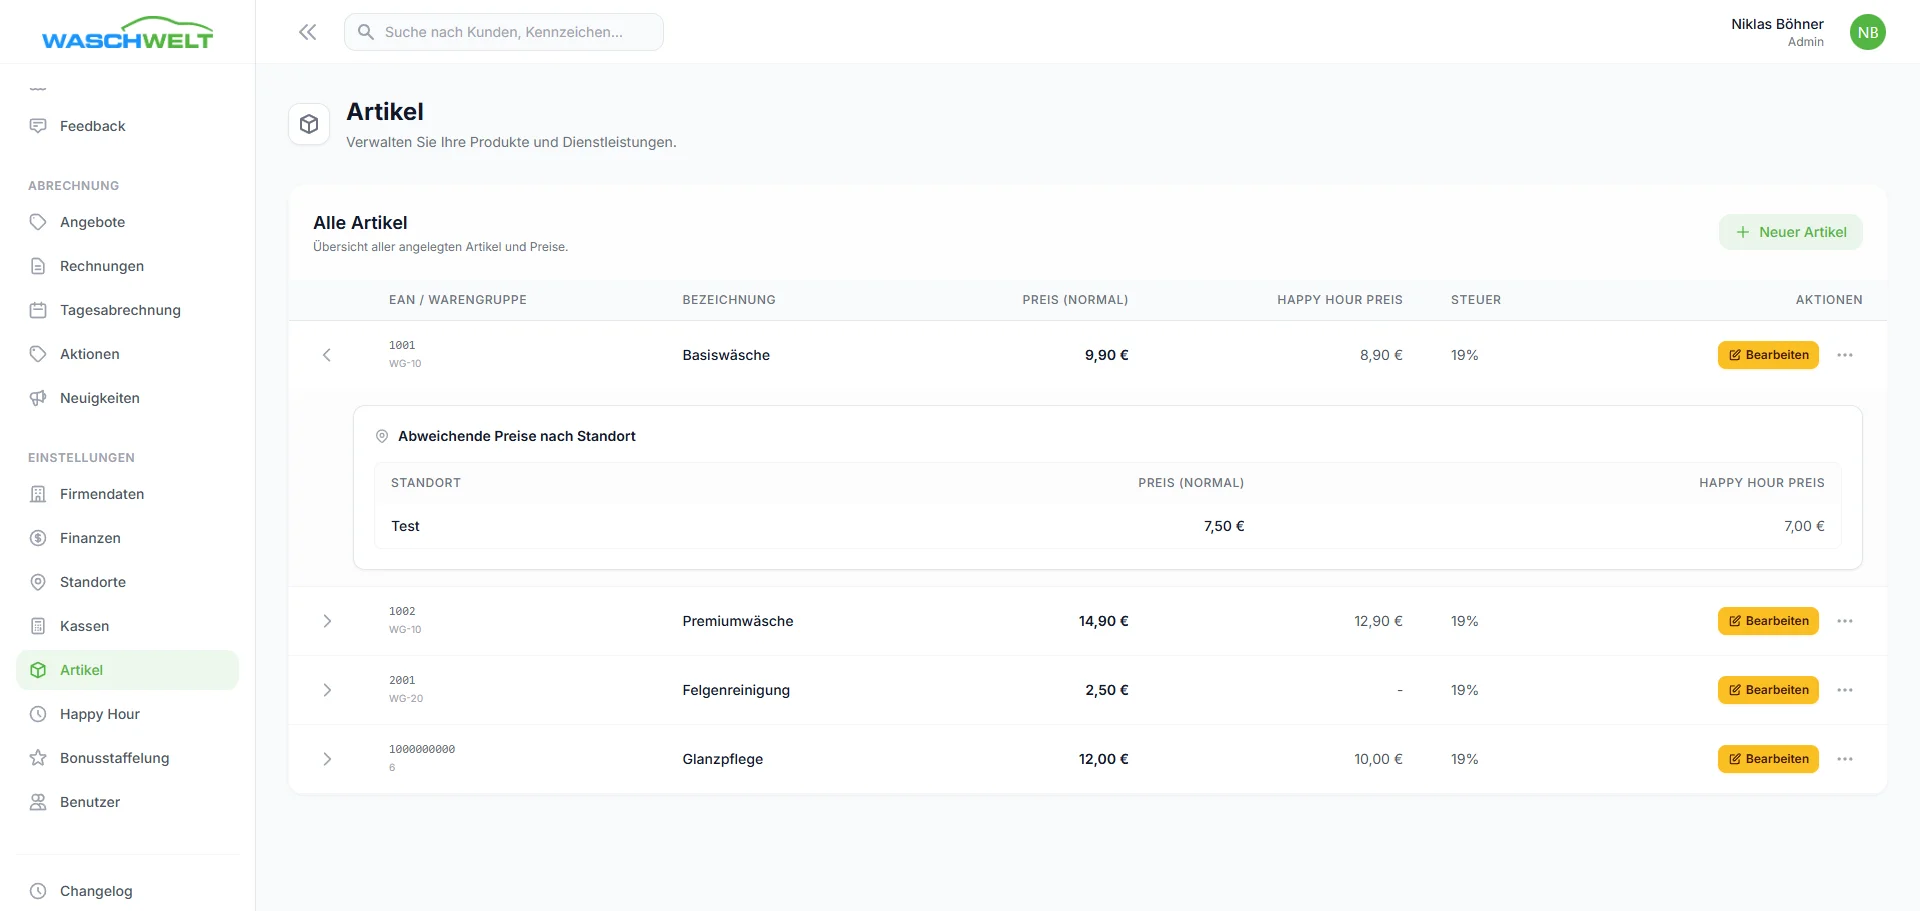Screen dimensions: 1920x911
Task: Open three-dot menu for Glanzpflege
Action: tap(1845, 759)
